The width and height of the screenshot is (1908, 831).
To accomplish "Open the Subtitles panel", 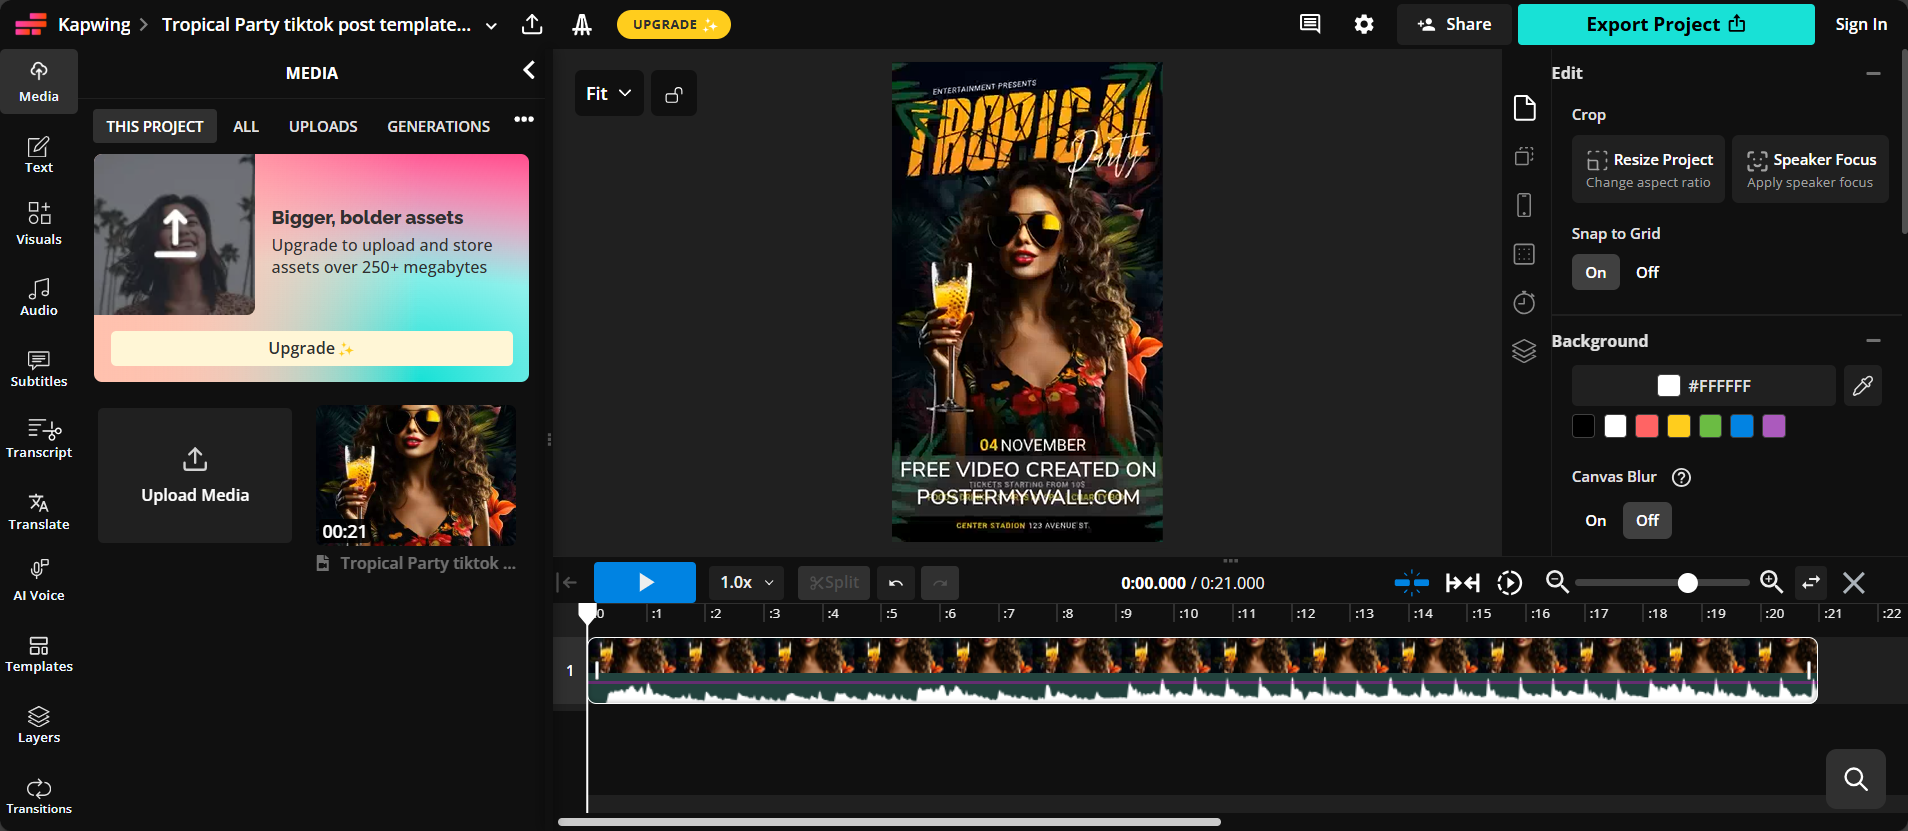I will tap(39, 368).
